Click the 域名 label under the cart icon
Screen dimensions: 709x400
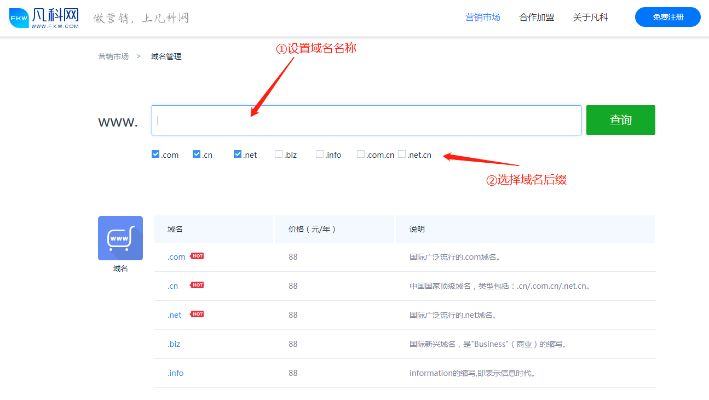pos(120,268)
